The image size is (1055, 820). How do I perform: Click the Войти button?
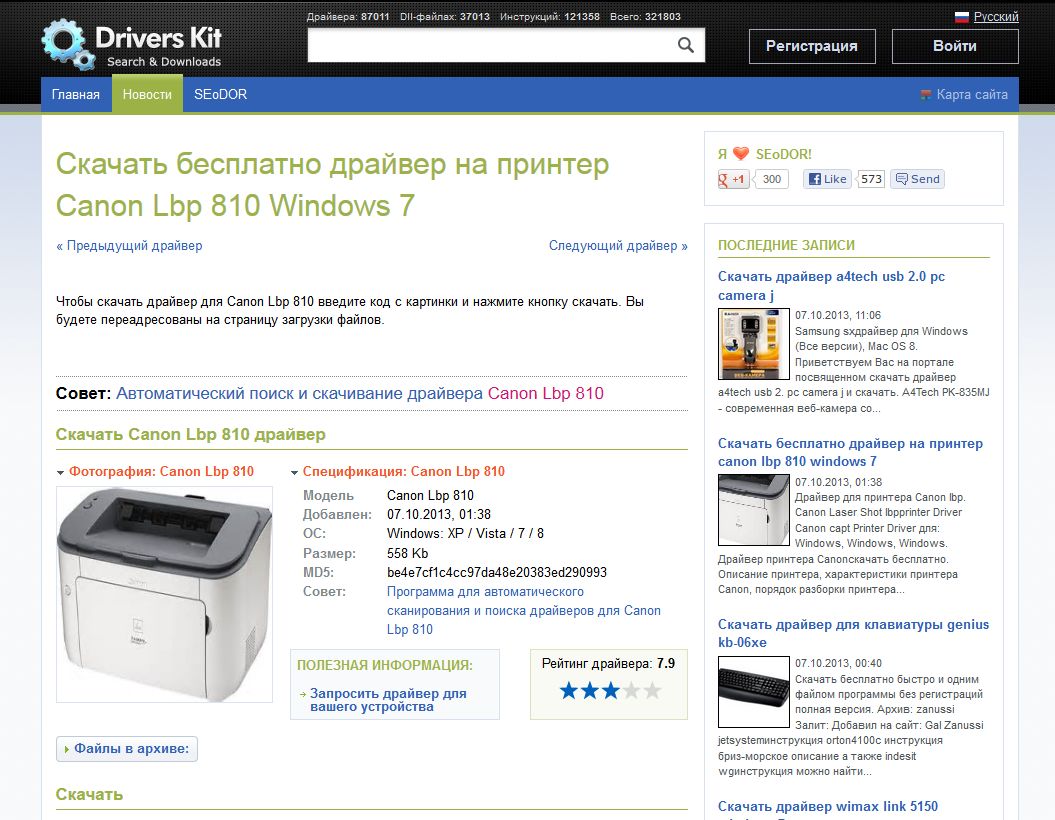[x=955, y=46]
